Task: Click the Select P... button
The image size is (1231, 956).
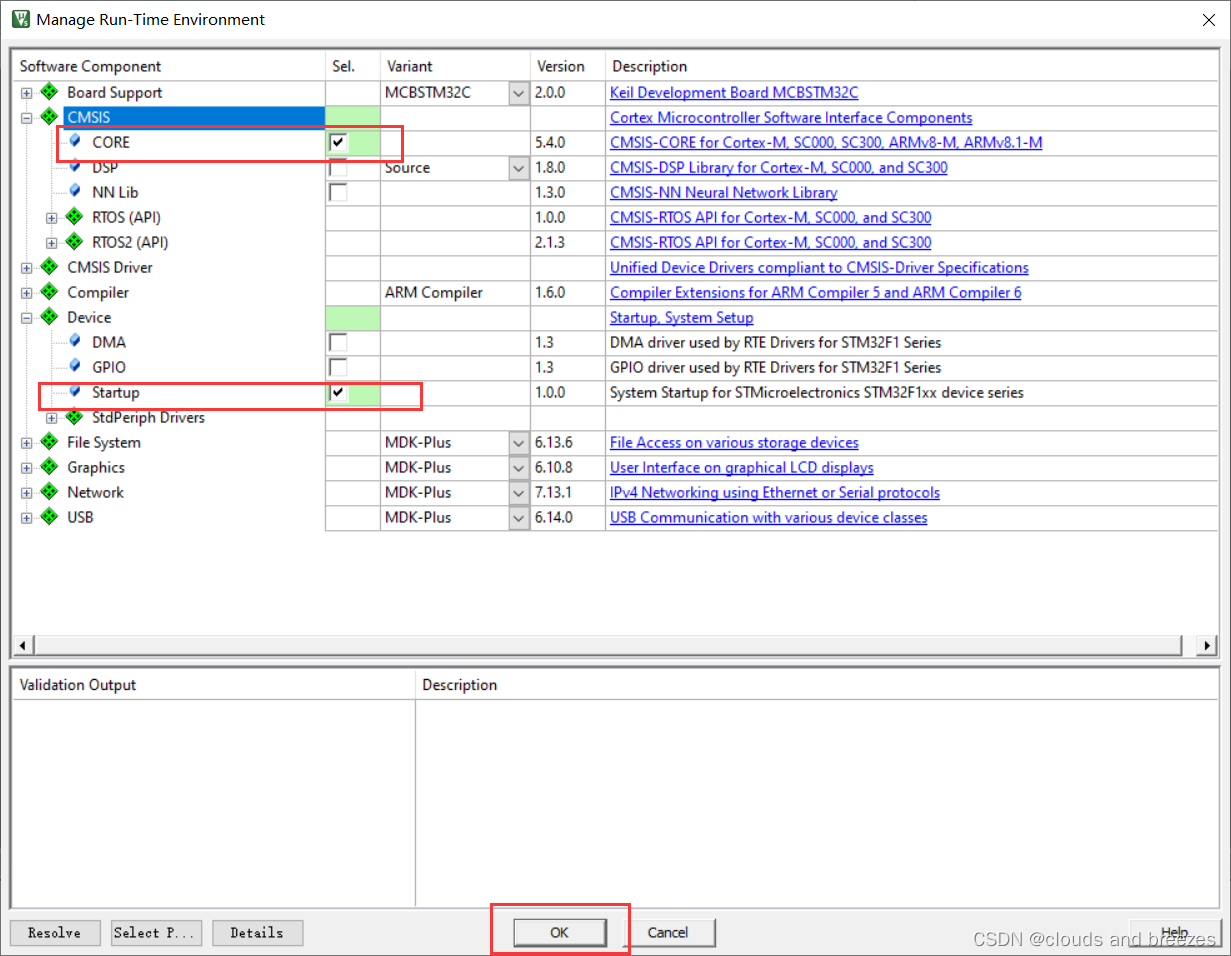Action: [157, 932]
